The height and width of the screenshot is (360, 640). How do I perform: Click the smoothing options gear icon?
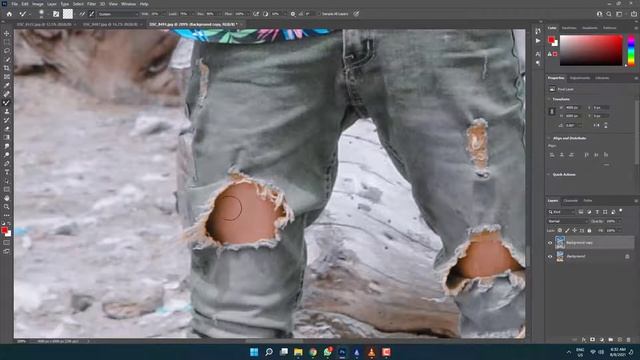point(293,14)
